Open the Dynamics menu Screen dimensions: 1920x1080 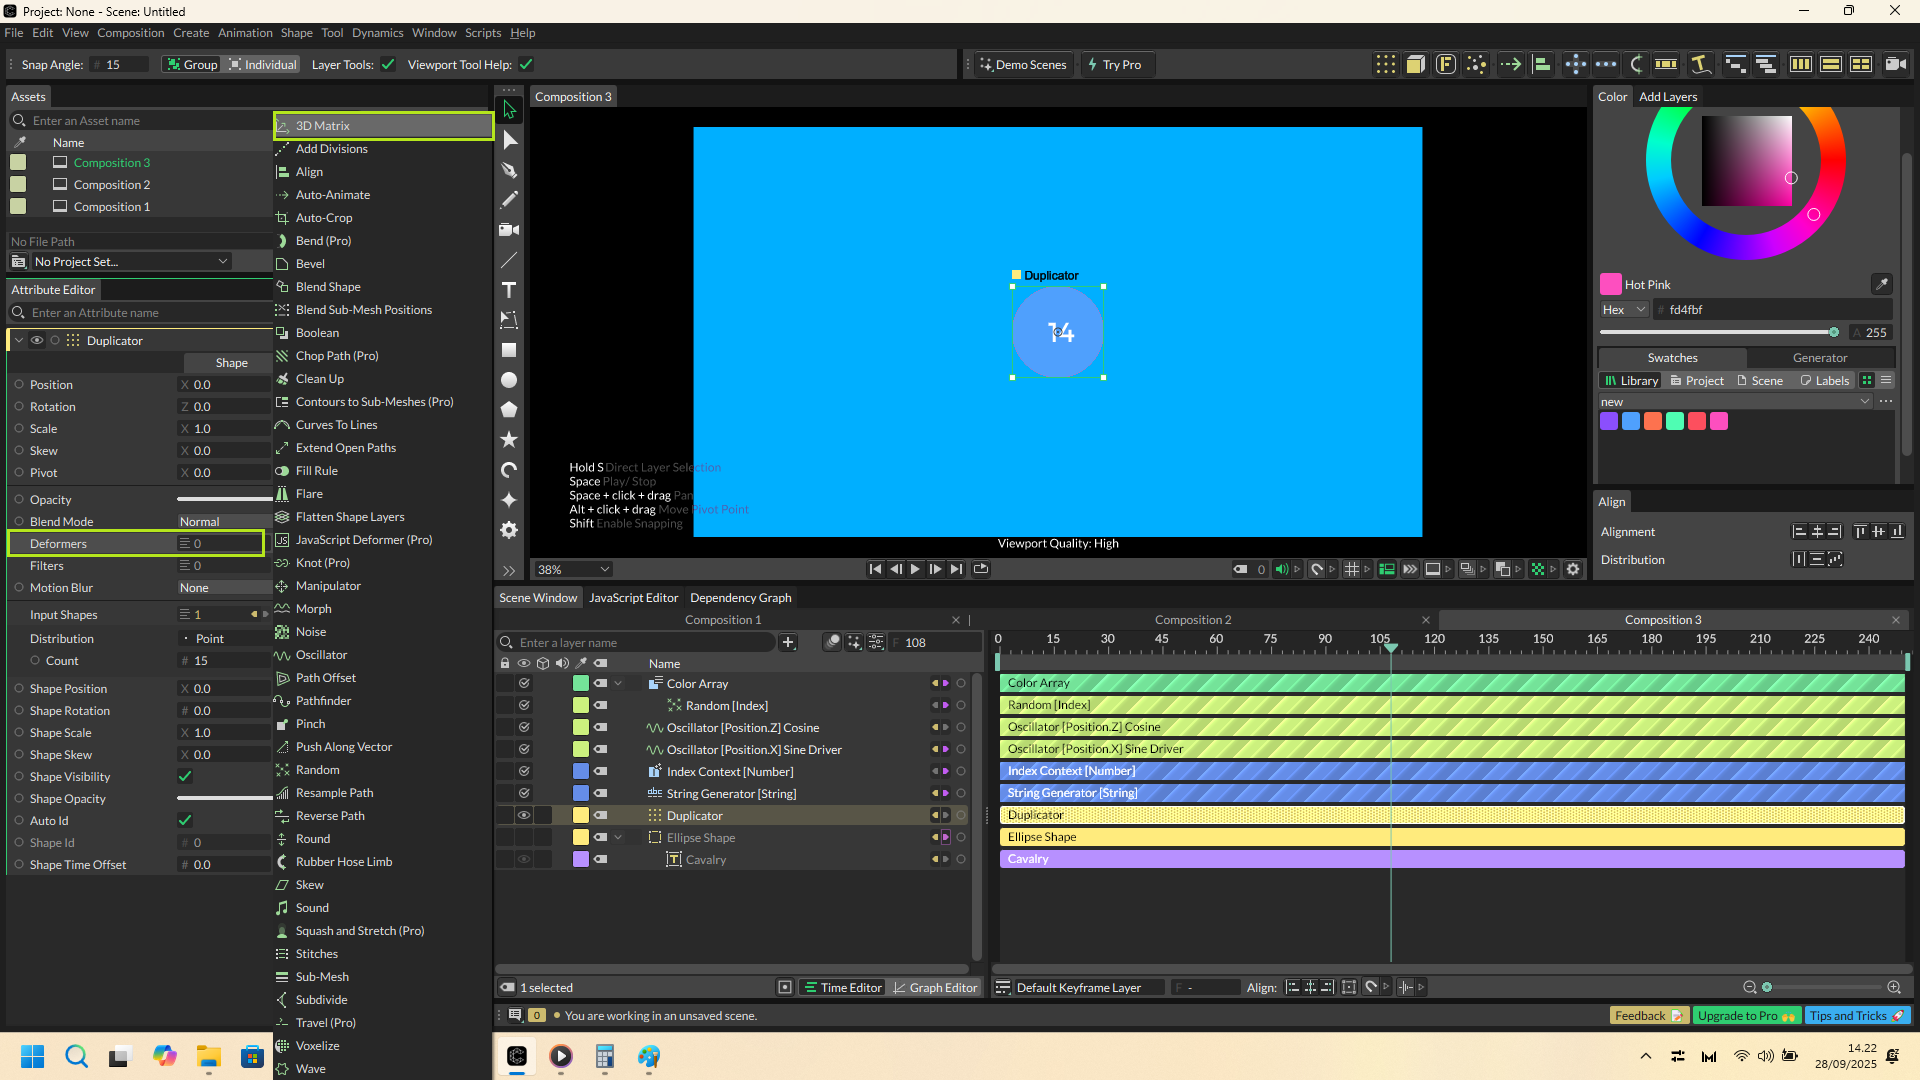[377, 33]
